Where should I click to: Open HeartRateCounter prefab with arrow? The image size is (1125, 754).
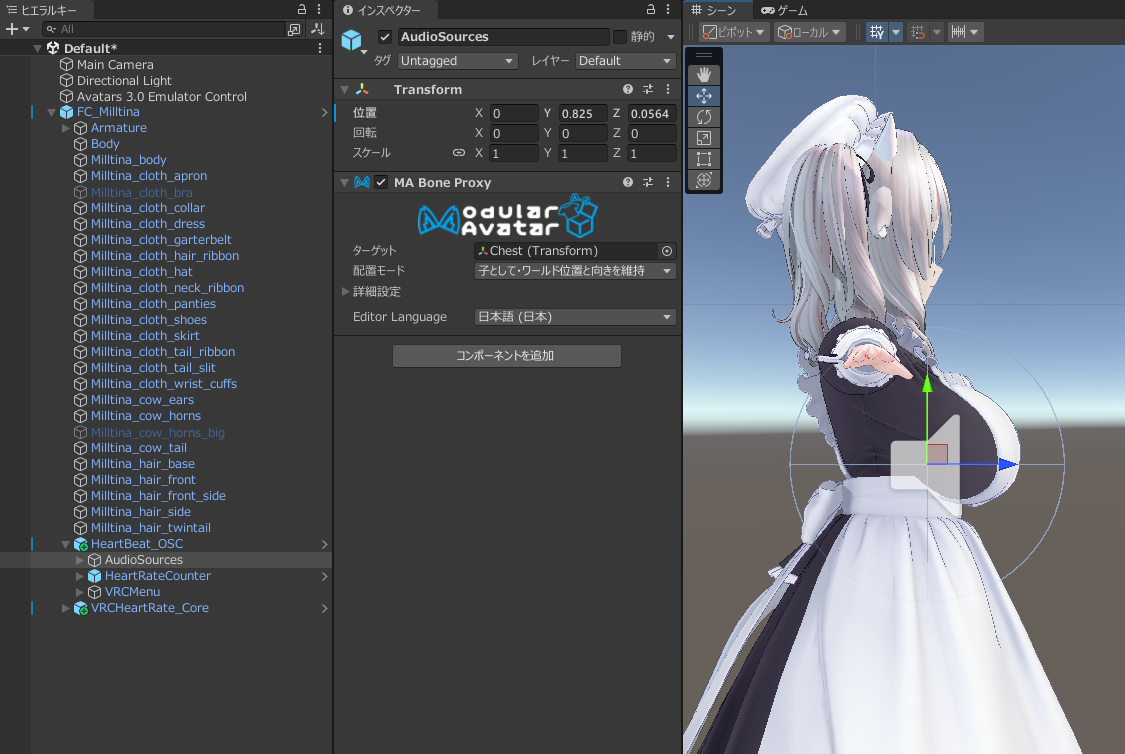324,576
